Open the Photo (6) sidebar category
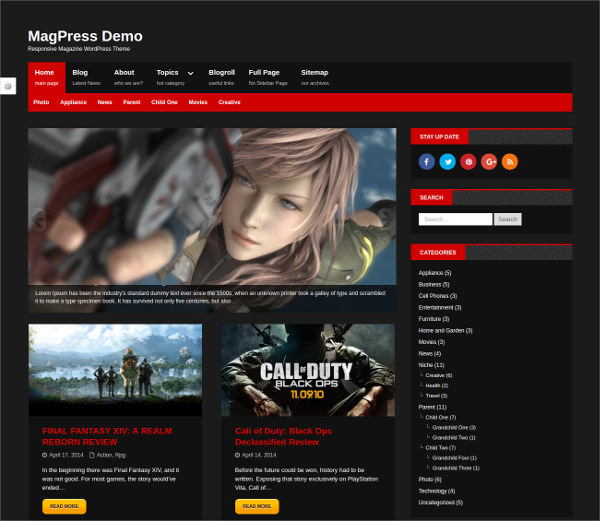This screenshot has width=600, height=521. click(430, 479)
